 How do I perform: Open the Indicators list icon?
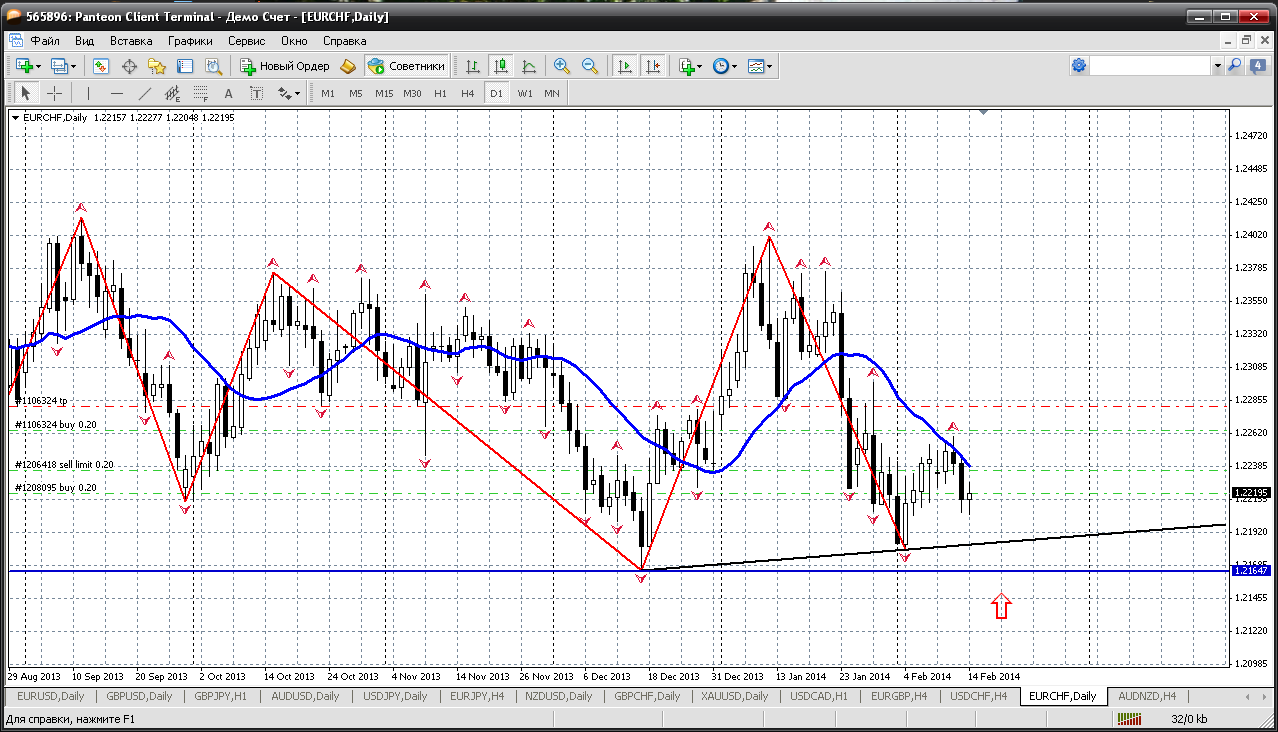(x=686, y=66)
